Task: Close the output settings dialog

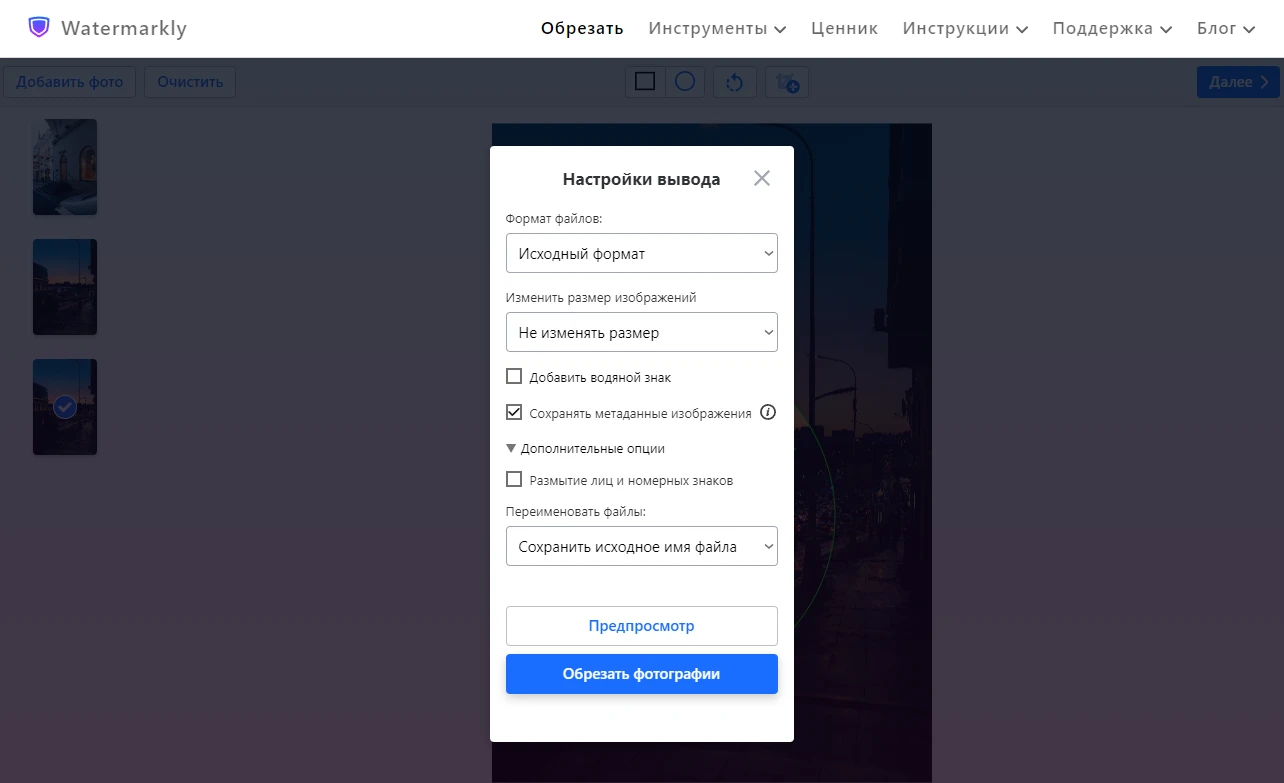Action: coord(762,178)
